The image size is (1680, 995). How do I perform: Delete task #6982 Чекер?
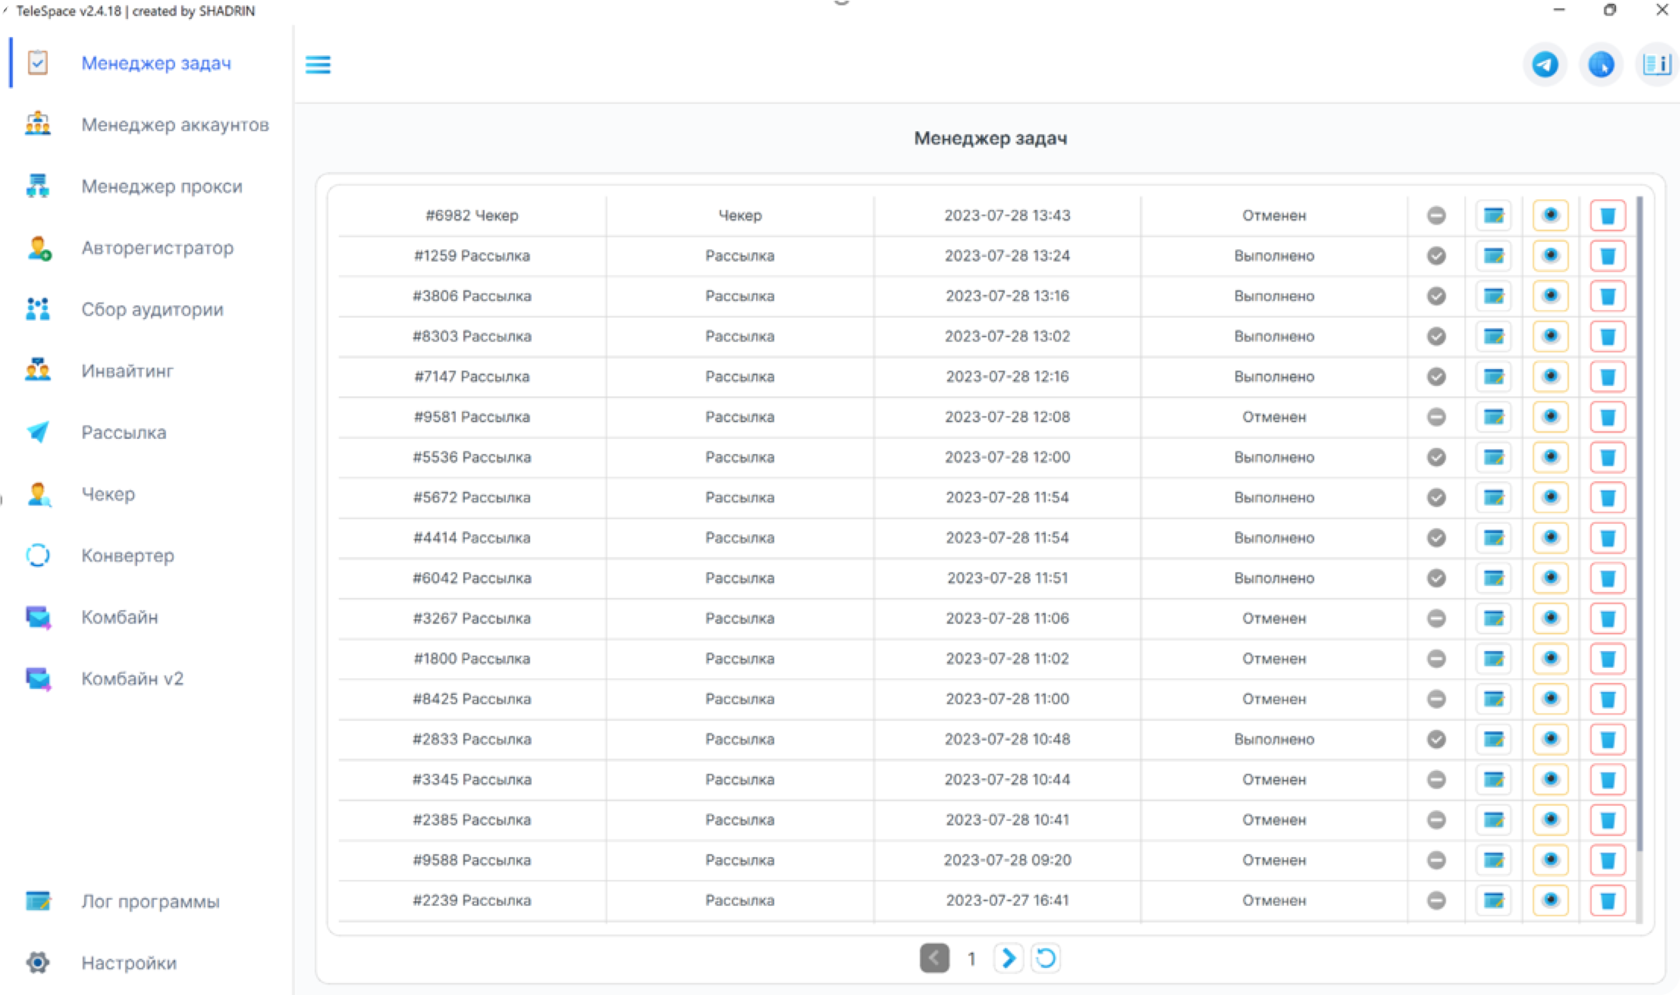coord(1608,215)
